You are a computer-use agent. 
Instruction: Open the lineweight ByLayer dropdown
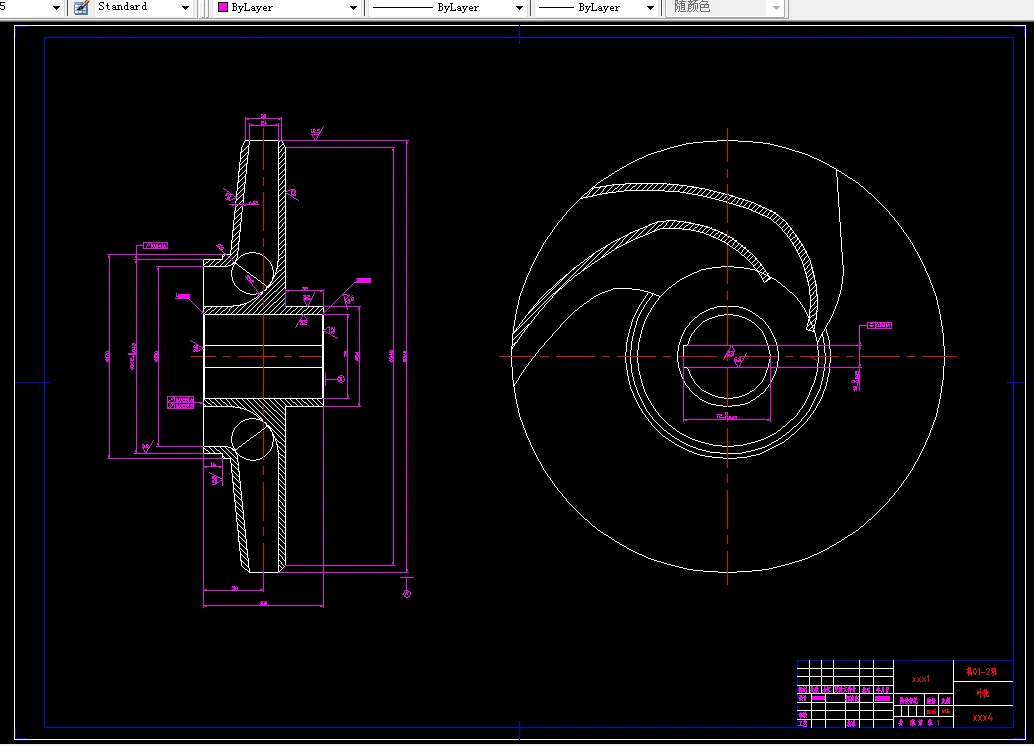[x=650, y=8]
